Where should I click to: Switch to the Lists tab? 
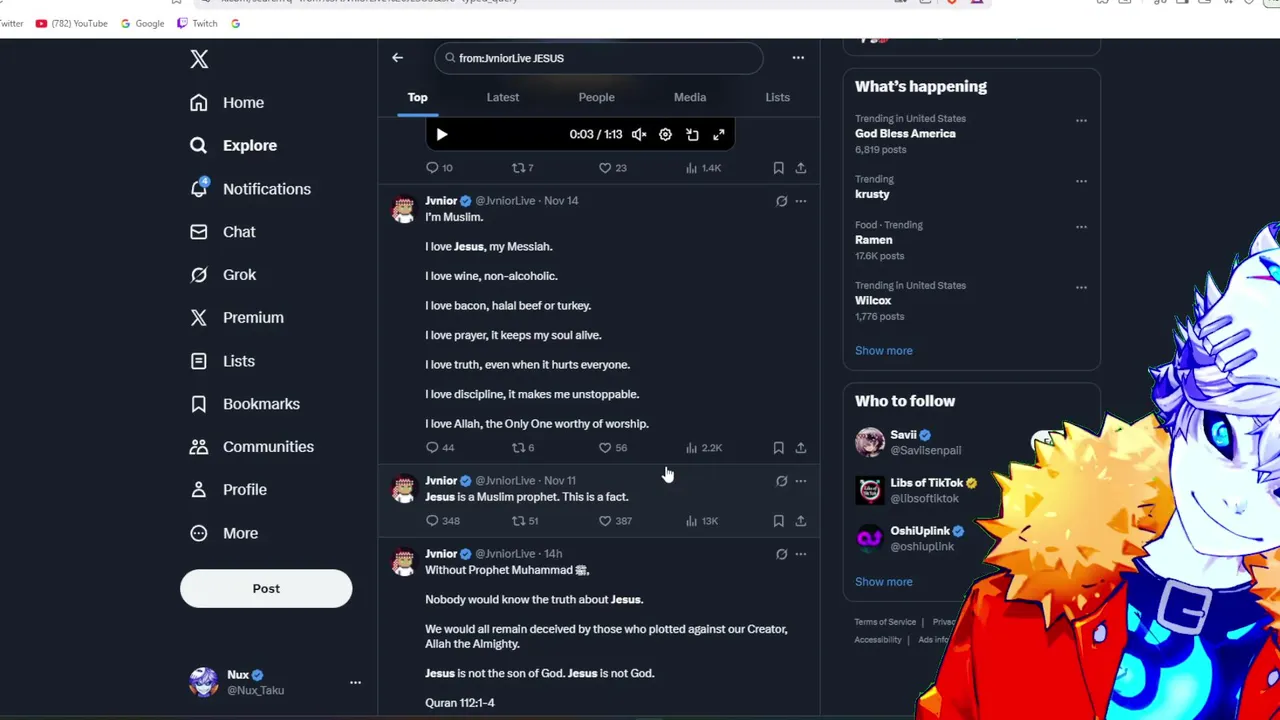point(777,97)
